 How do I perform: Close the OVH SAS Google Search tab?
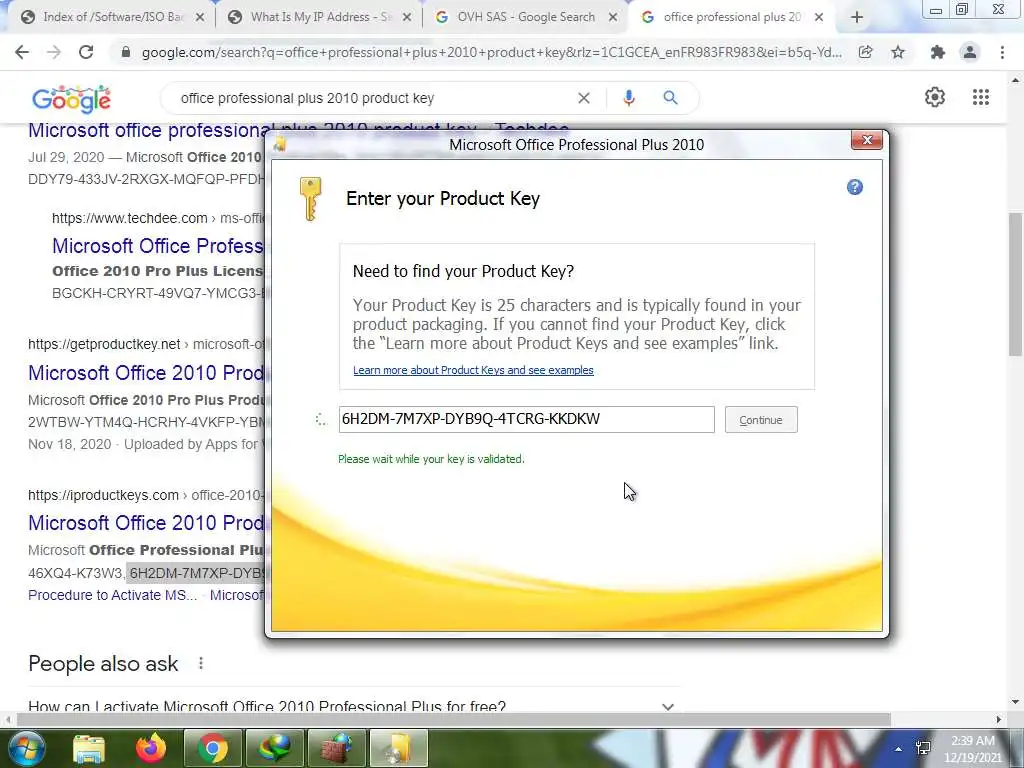tap(613, 18)
